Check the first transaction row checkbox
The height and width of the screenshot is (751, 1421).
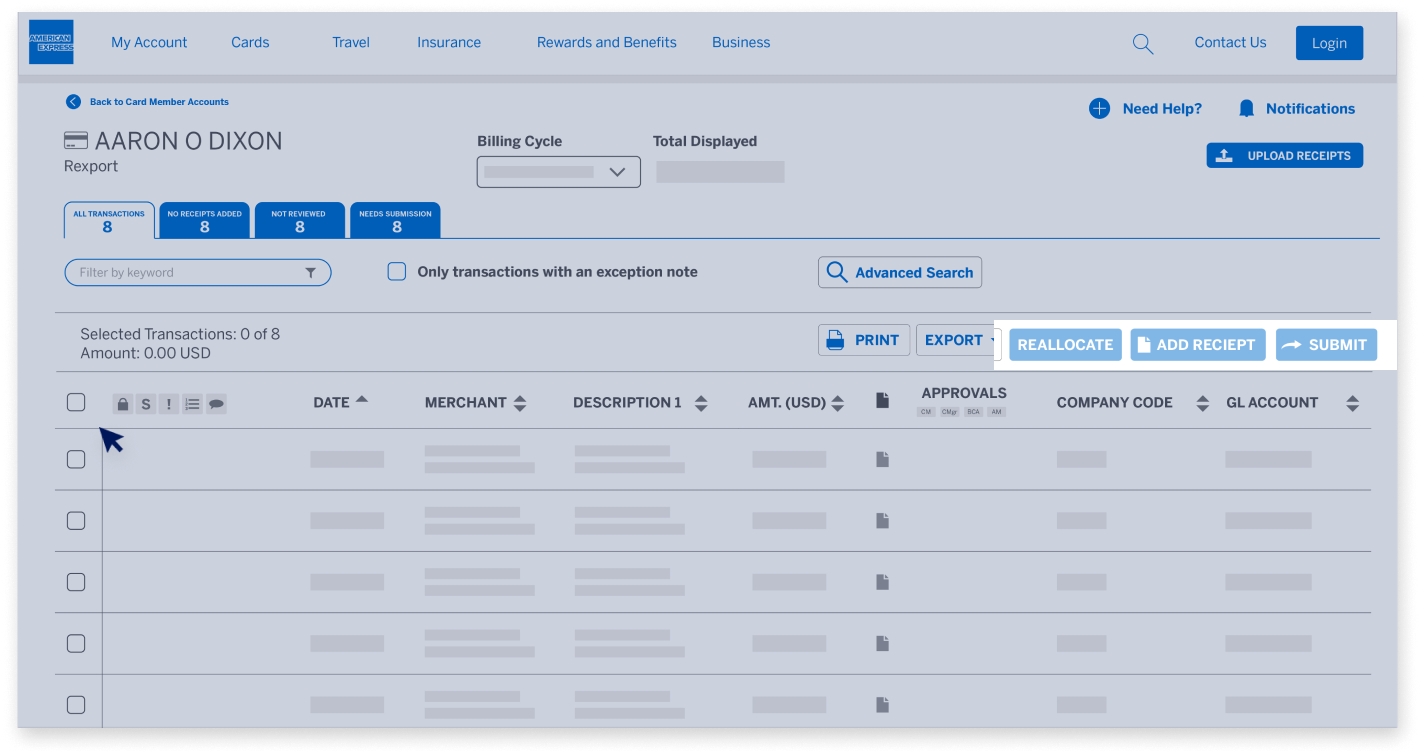click(x=76, y=460)
